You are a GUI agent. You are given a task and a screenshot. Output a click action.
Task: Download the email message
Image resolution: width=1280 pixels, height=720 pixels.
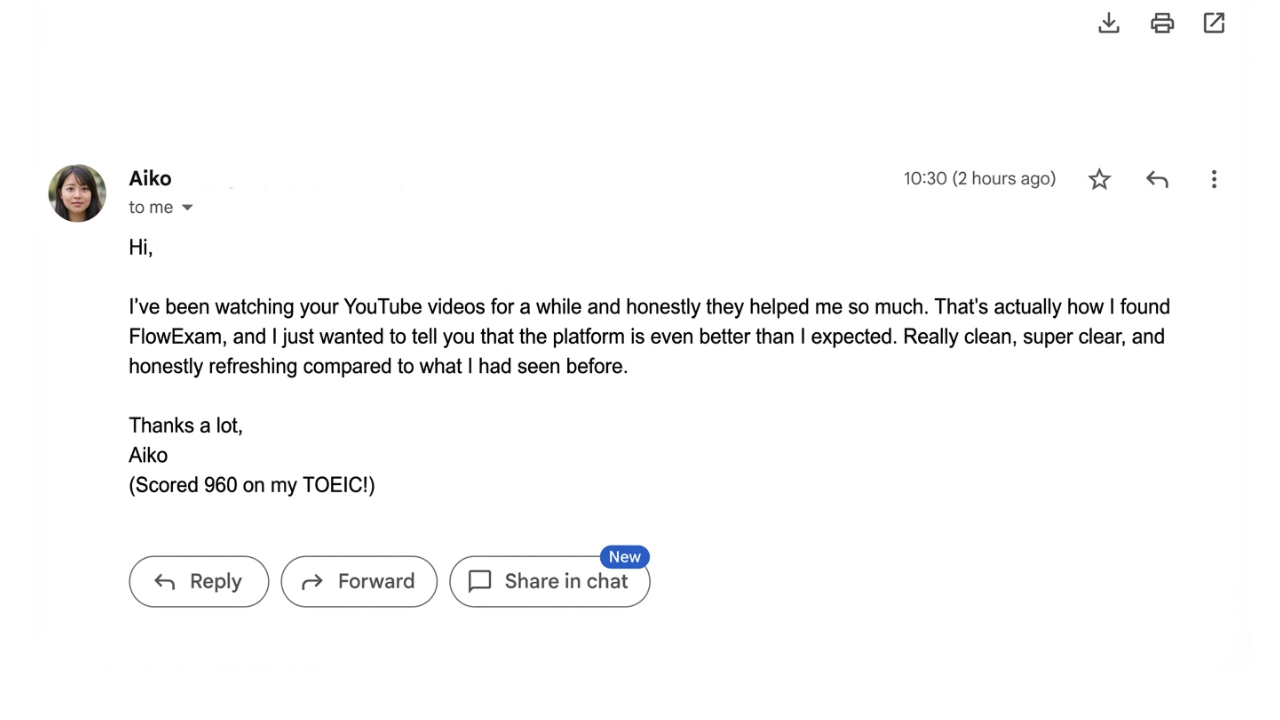click(1108, 22)
